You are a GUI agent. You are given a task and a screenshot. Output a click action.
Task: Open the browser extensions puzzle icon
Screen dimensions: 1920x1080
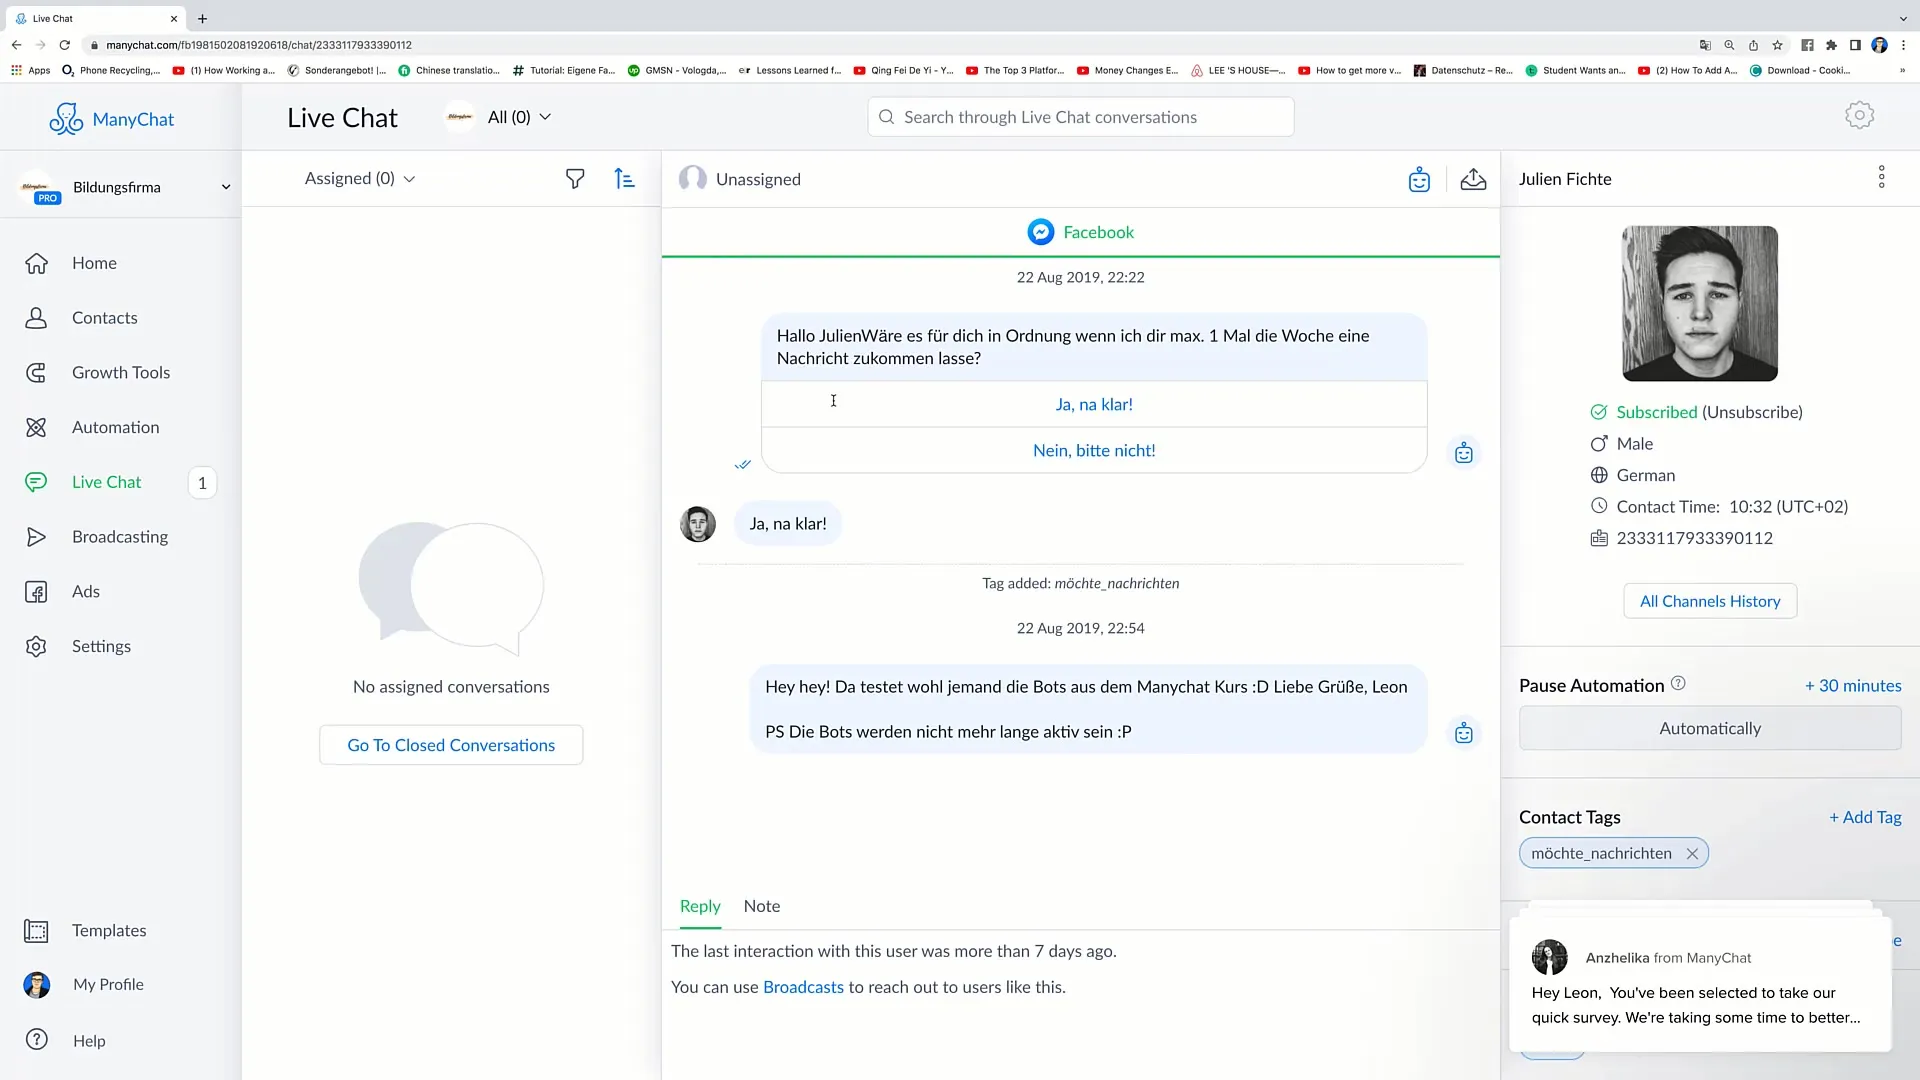pyautogui.click(x=1831, y=45)
